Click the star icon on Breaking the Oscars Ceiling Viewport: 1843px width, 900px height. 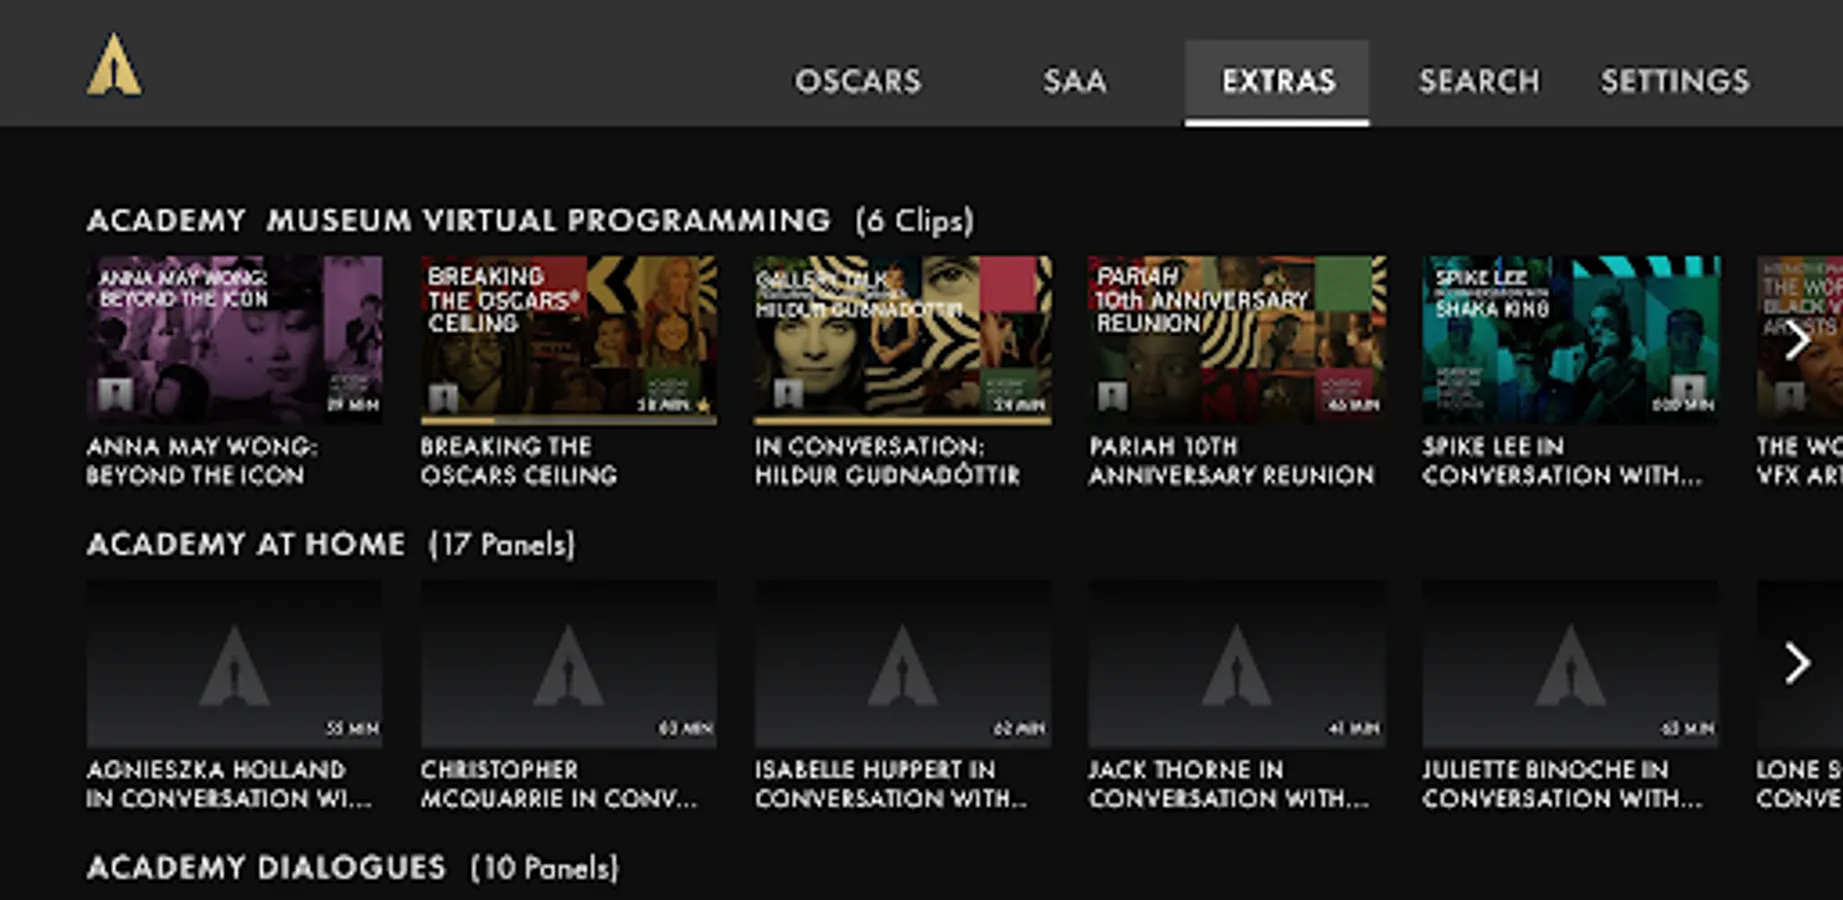(703, 405)
